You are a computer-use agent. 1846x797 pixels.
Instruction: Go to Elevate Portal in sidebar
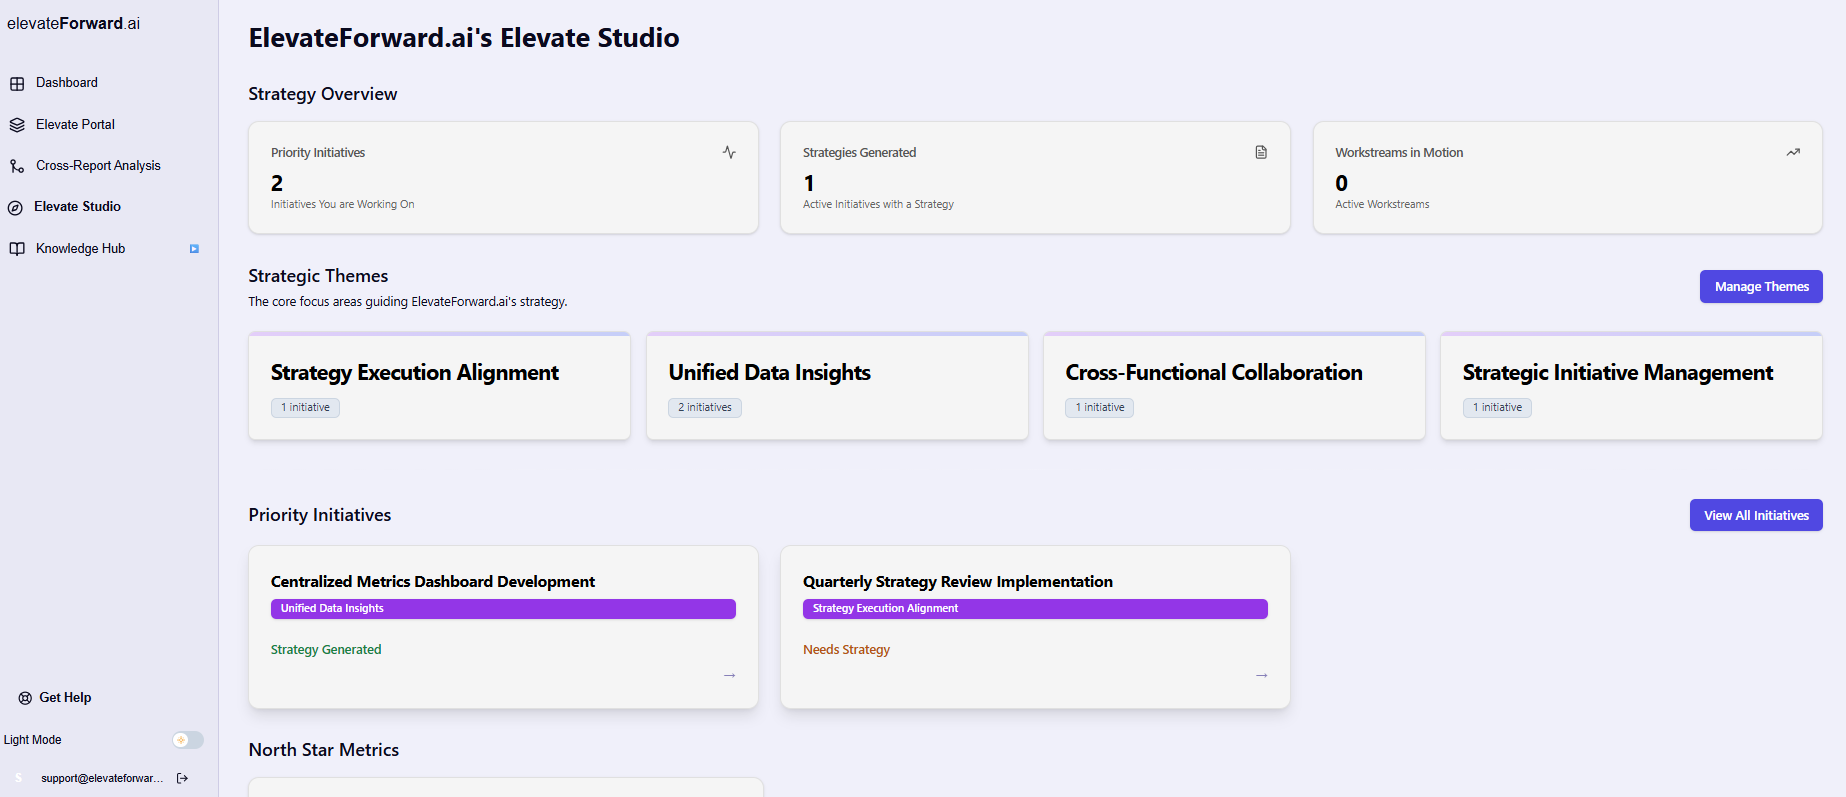click(75, 125)
